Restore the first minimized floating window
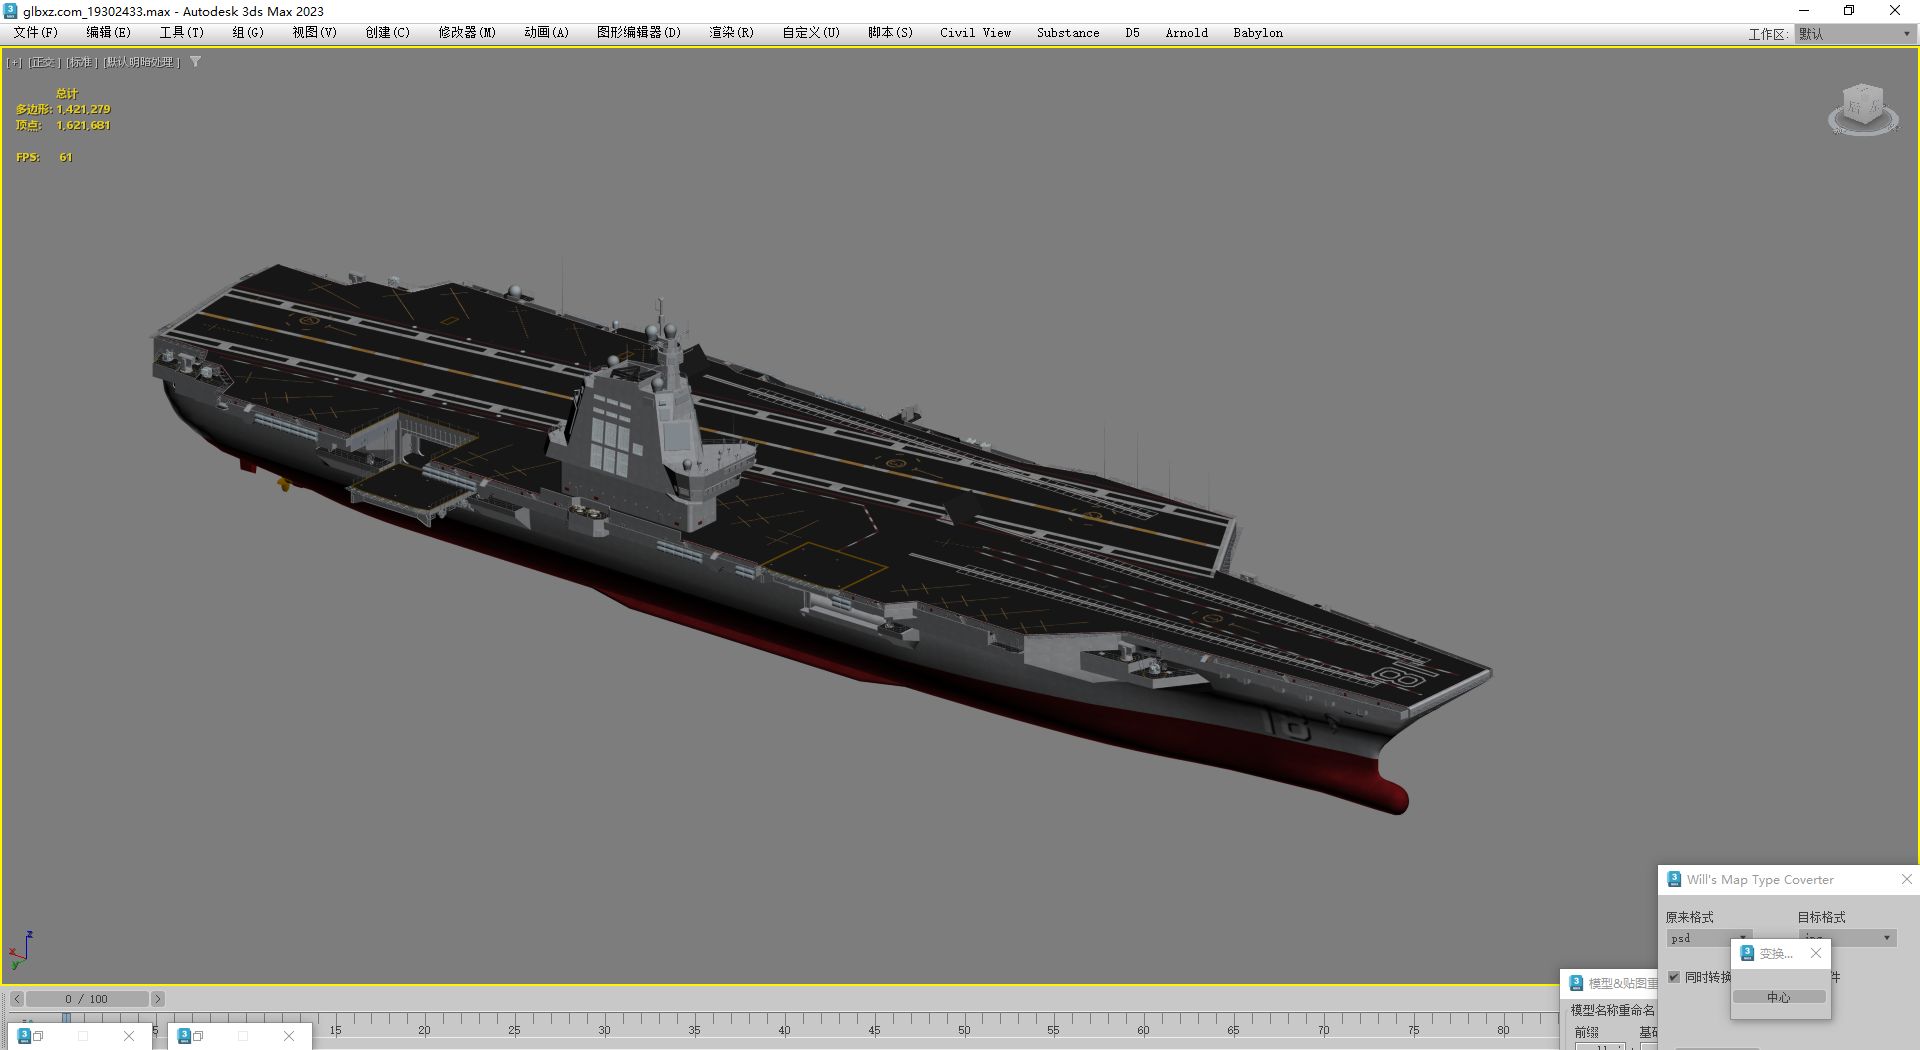The width and height of the screenshot is (1920, 1050). point(38,1036)
